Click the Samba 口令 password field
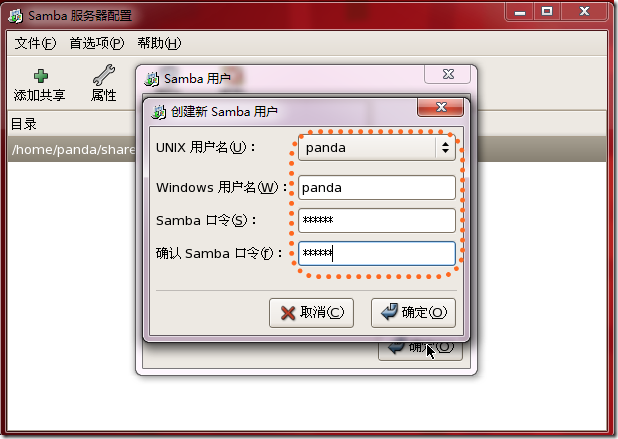Image resolution: width=618 pixels, height=439 pixels. click(x=377, y=220)
